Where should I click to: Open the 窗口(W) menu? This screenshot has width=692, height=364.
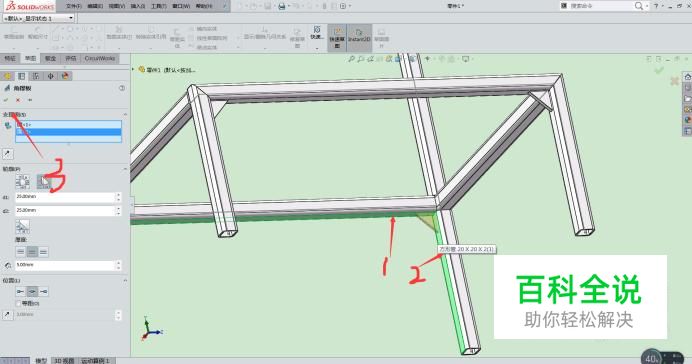point(181,6)
